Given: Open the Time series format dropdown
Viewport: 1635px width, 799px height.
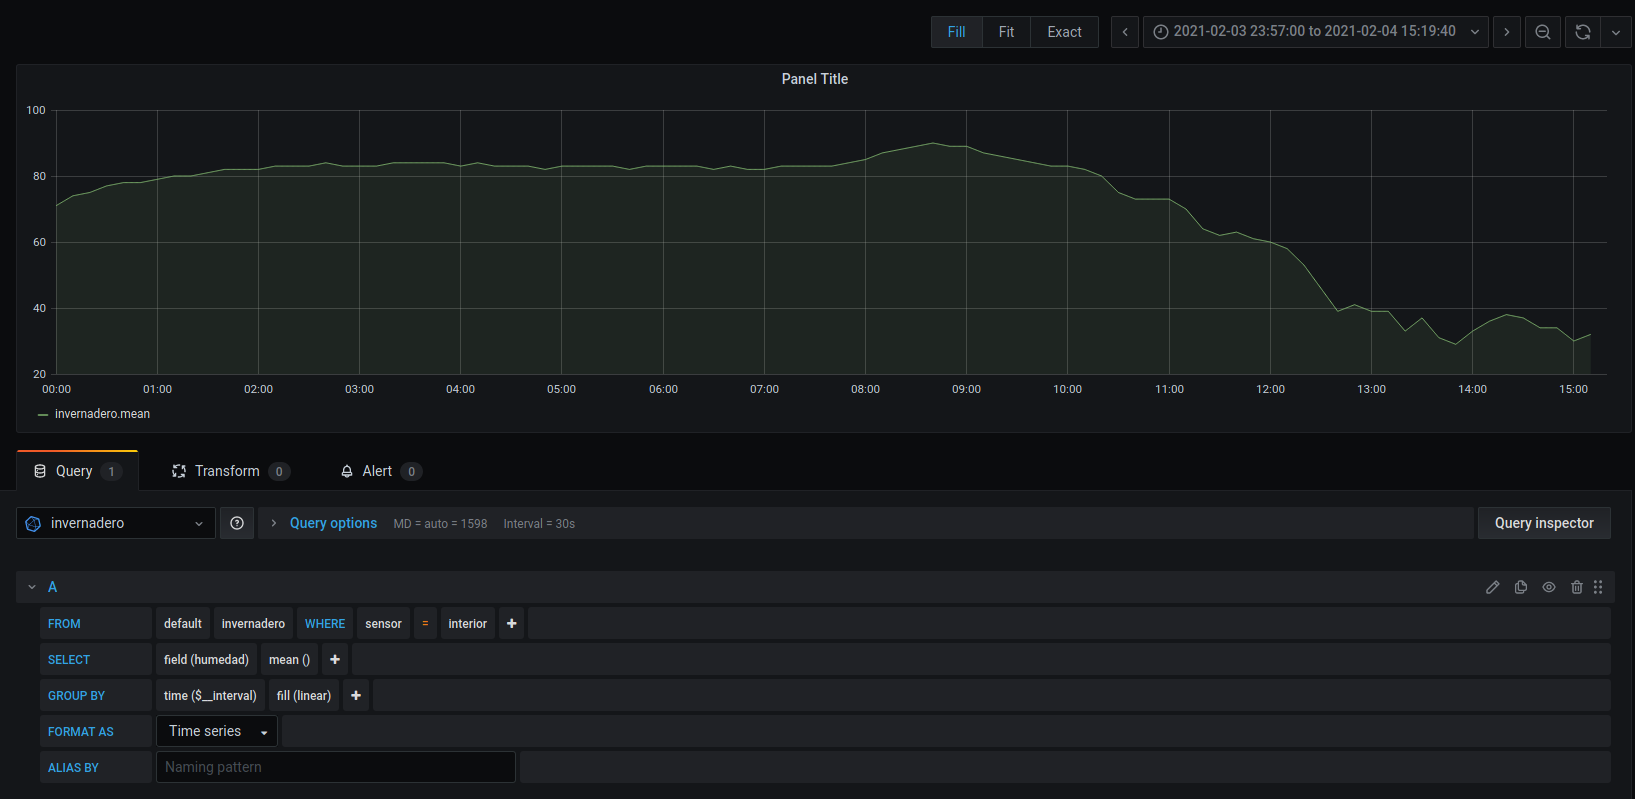Looking at the screenshot, I should [217, 731].
